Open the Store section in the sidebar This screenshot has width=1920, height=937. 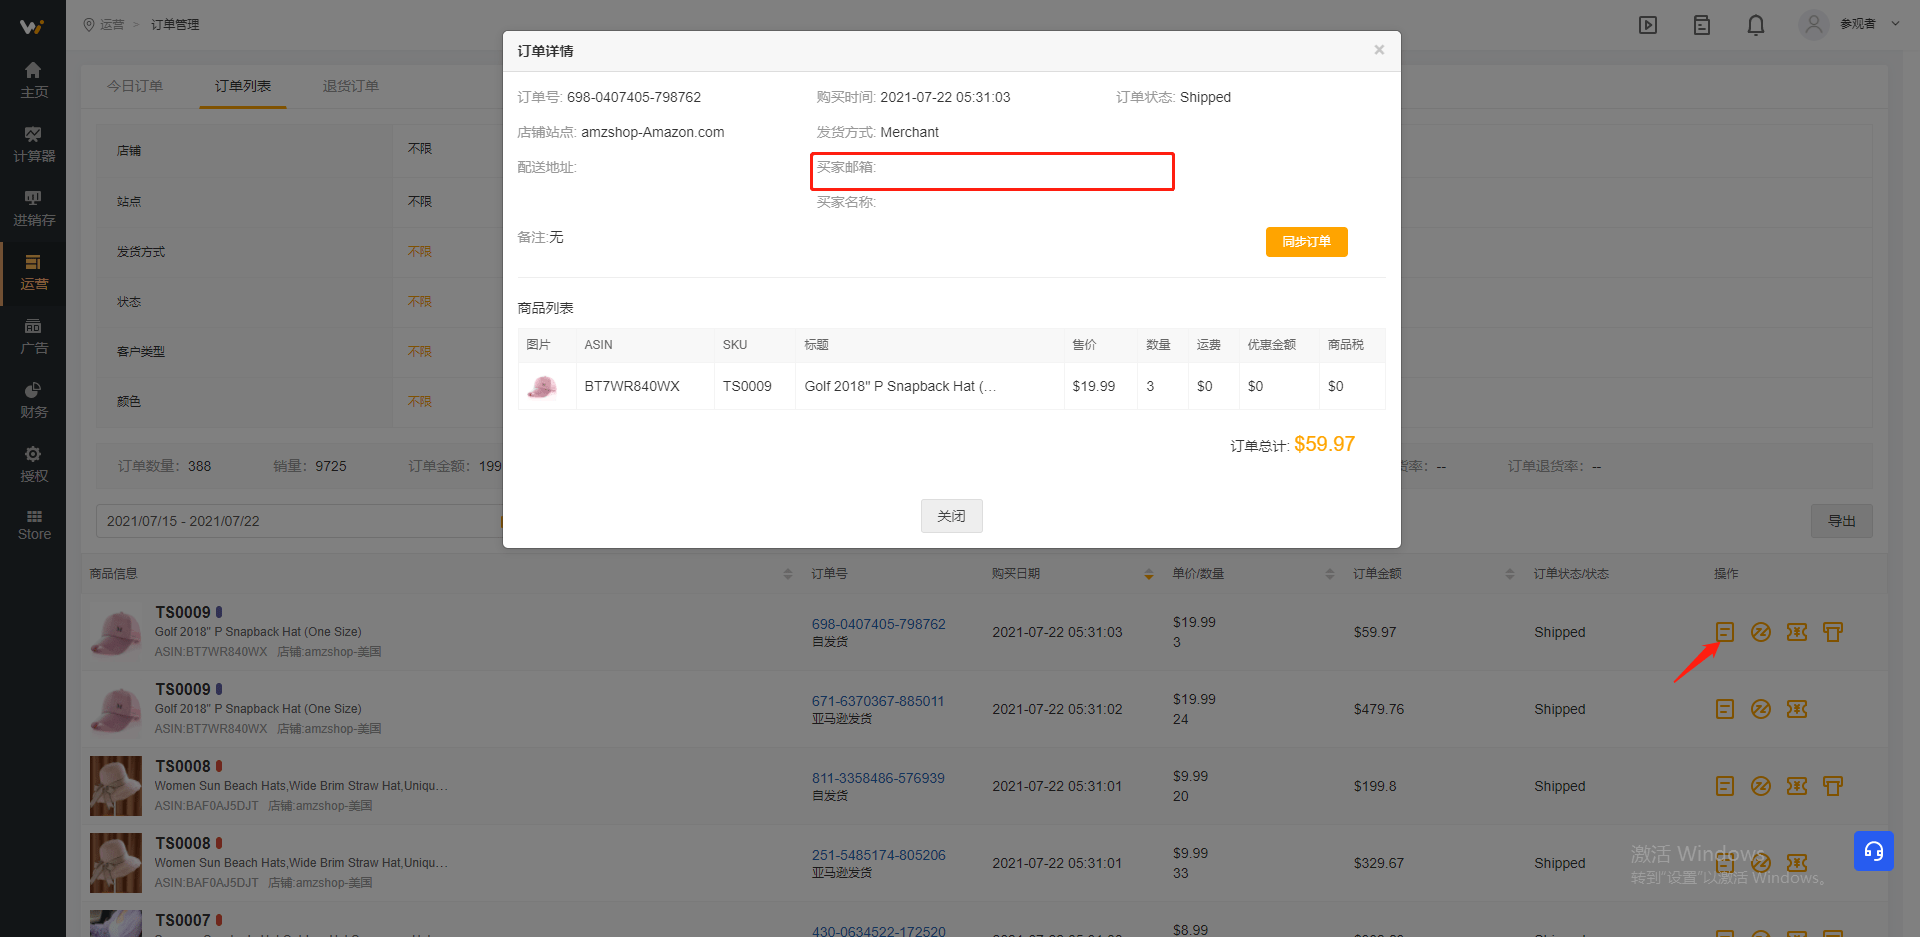[x=33, y=523]
